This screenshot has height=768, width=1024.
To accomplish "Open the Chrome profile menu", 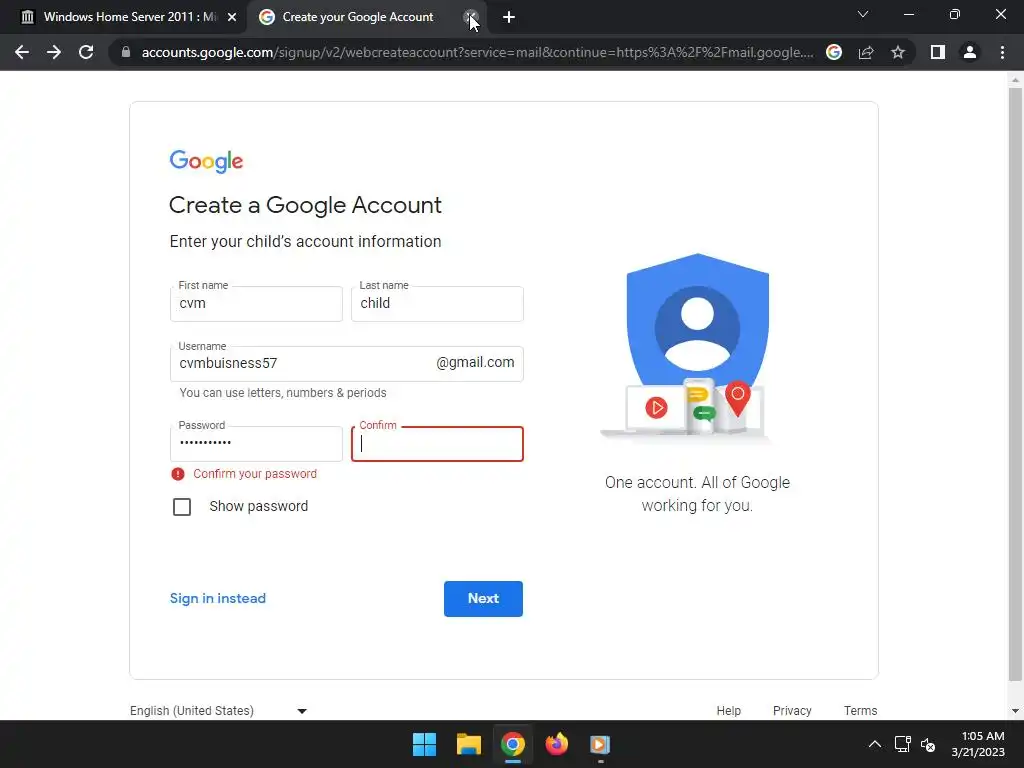I will (x=970, y=52).
